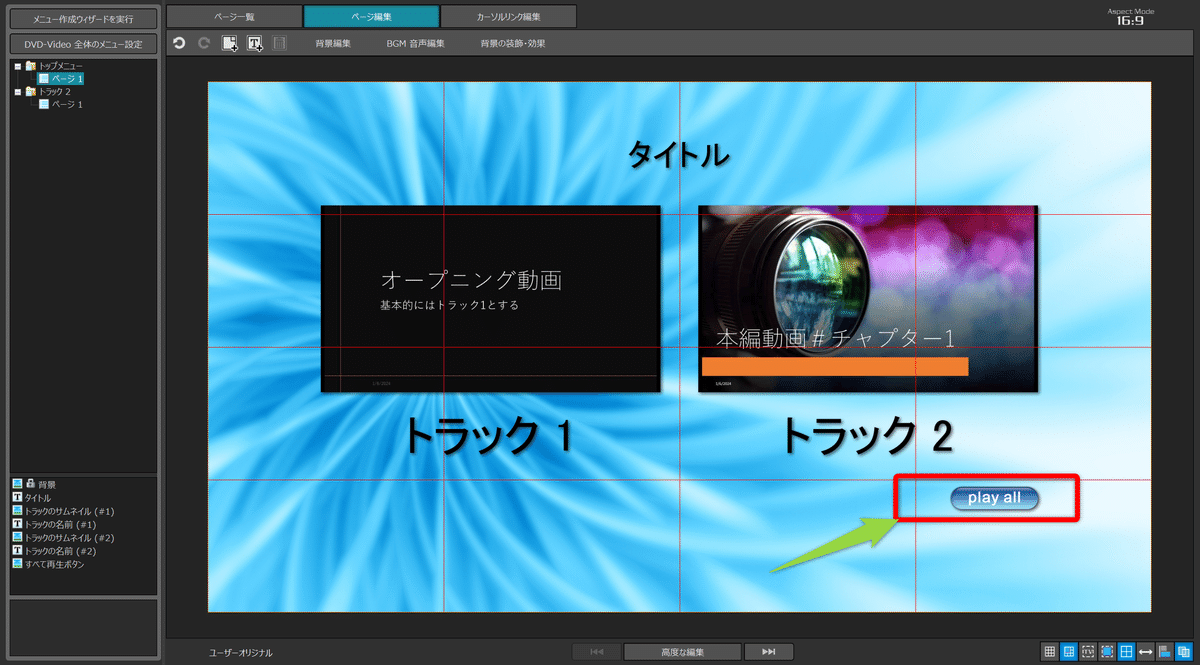Screen dimensions: 1200x665
Task: Select トラックのサムネイル (#1) in item list
Action: pyautogui.click(x=63, y=511)
